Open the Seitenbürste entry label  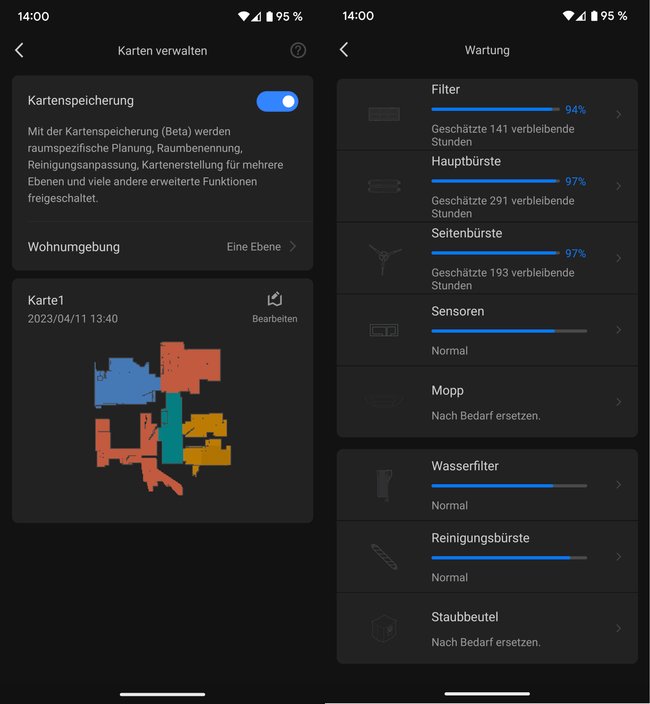click(467, 233)
